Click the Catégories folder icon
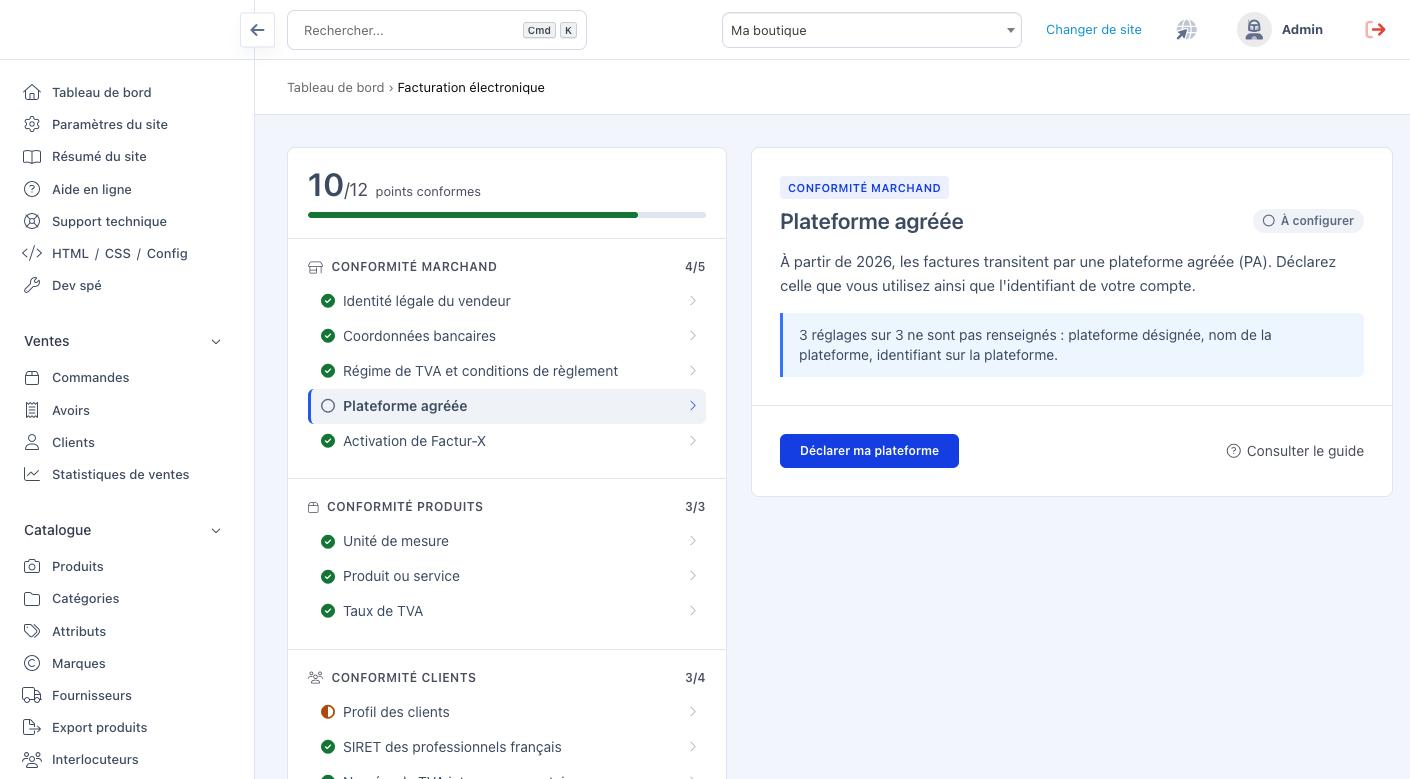 coord(33,598)
